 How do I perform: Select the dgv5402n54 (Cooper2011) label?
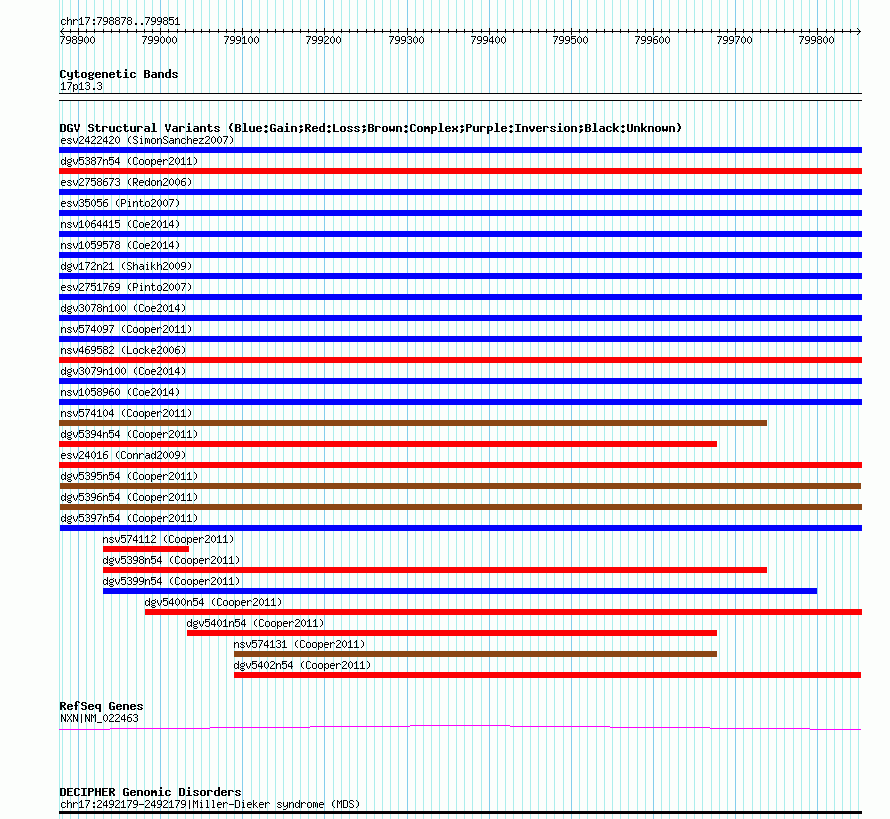pyautogui.click(x=302, y=665)
